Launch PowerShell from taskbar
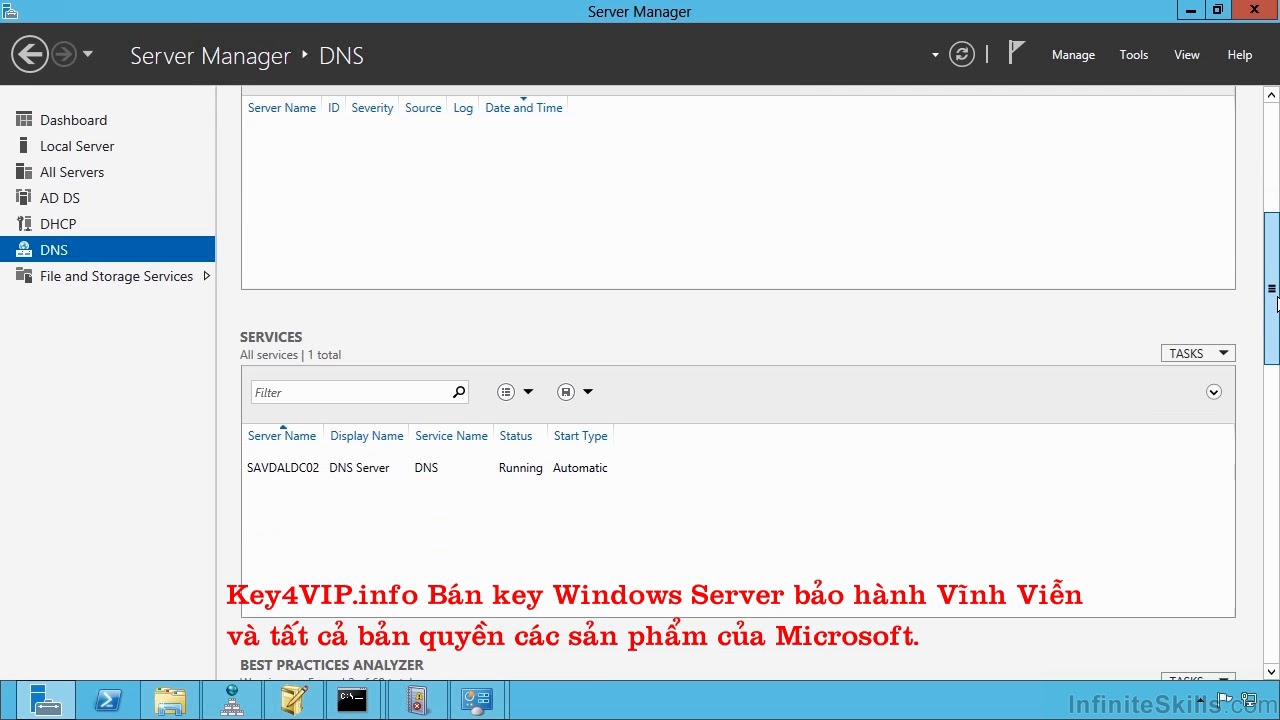Image resolution: width=1280 pixels, height=720 pixels. 108,701
